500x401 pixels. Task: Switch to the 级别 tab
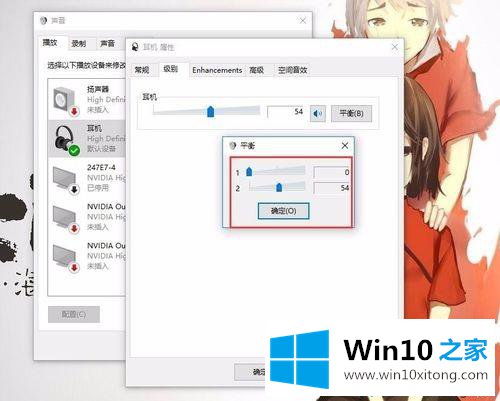(x=170, y=69)
